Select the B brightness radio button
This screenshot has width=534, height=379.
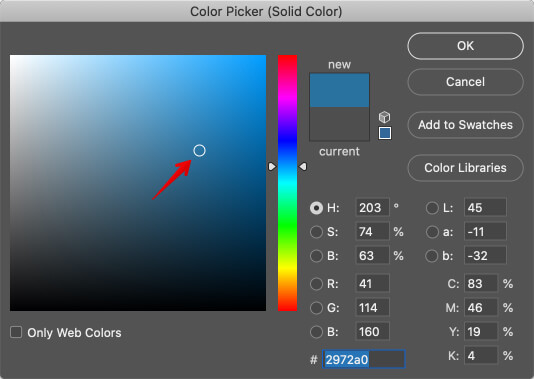tap(316, 256)
